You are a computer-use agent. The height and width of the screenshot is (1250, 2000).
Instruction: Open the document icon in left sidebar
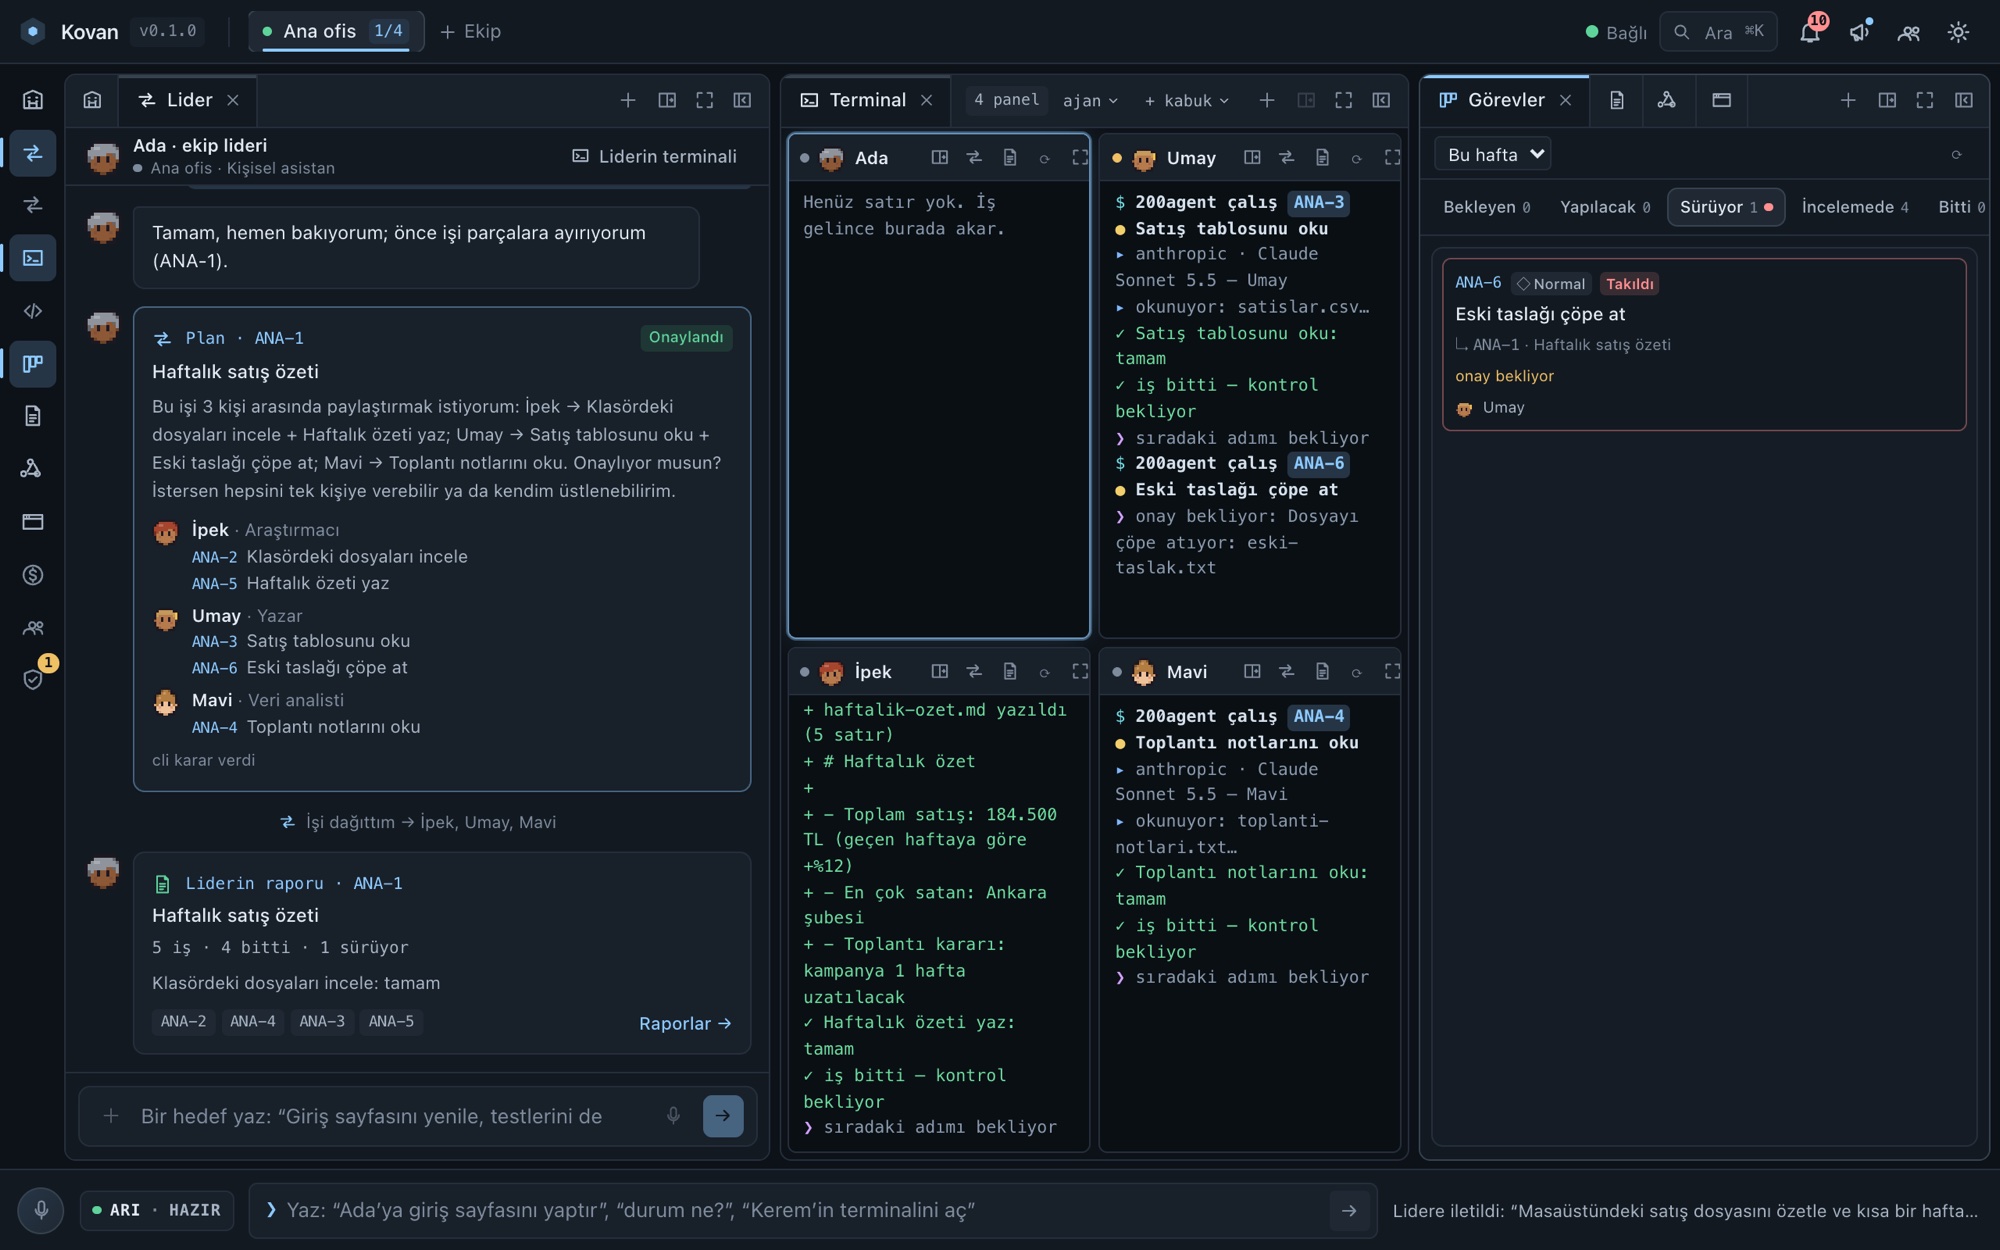pos(33,416)
